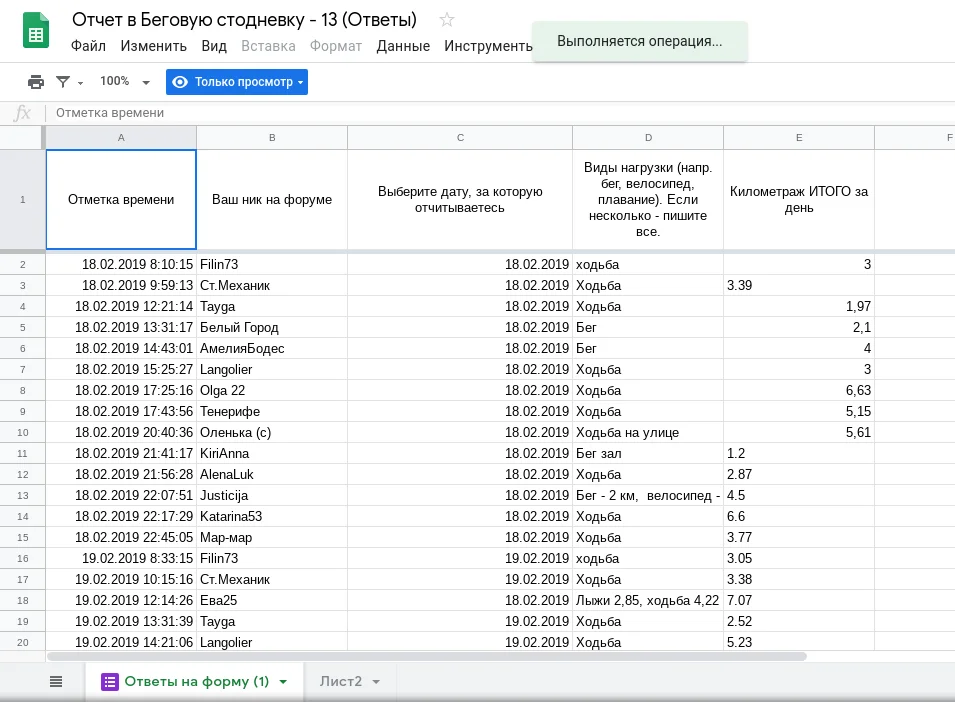Viewport: 955px width, 702px height.
Task: Click the eye icon in view-only button
Action: [x=181, y=82]
